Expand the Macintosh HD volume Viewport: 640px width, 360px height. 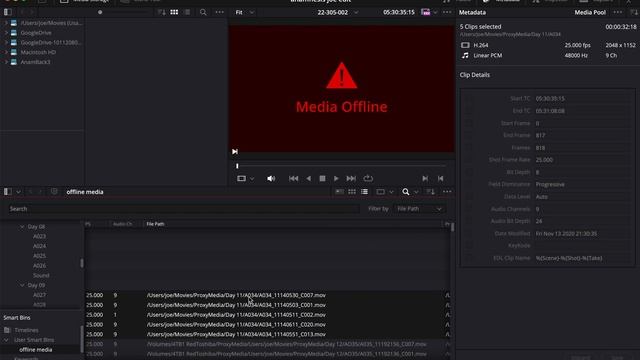pos(6,52)
